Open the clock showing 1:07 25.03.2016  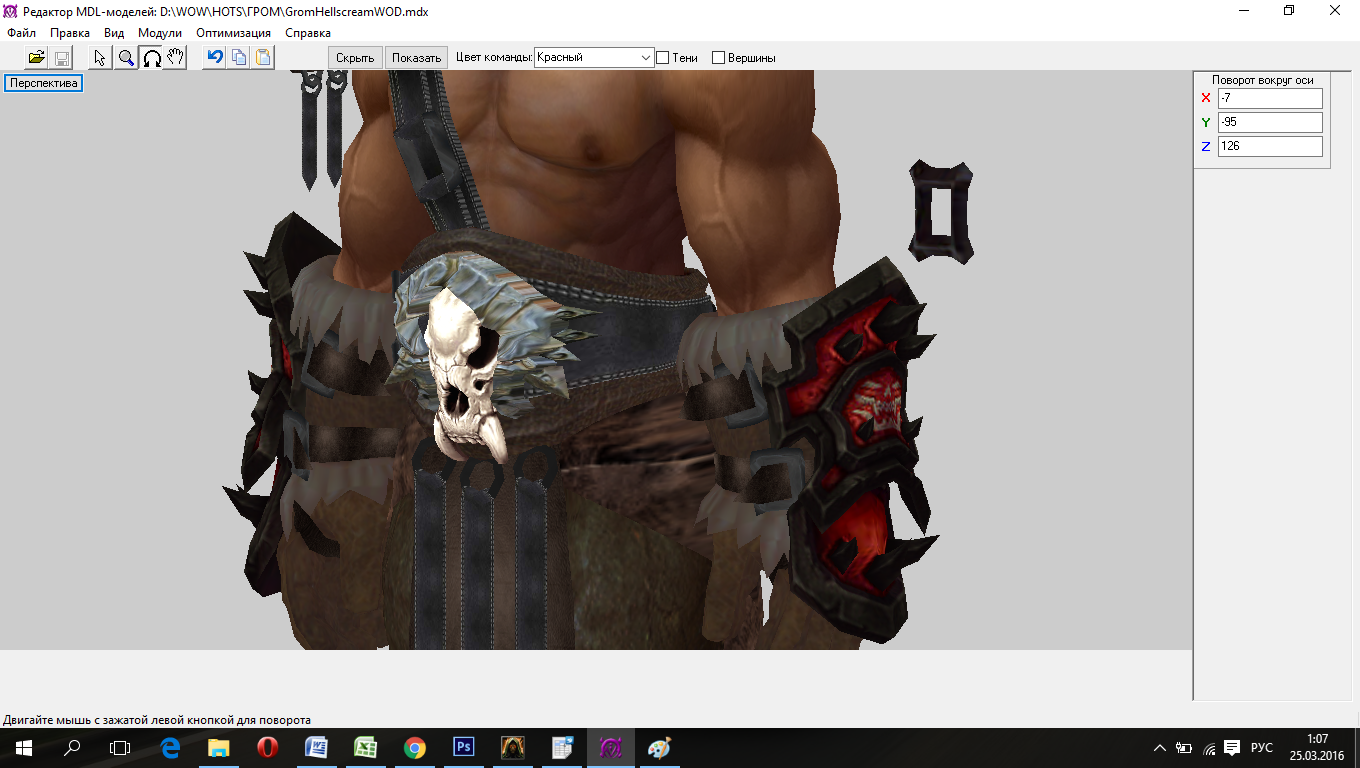pos(1317,748)
